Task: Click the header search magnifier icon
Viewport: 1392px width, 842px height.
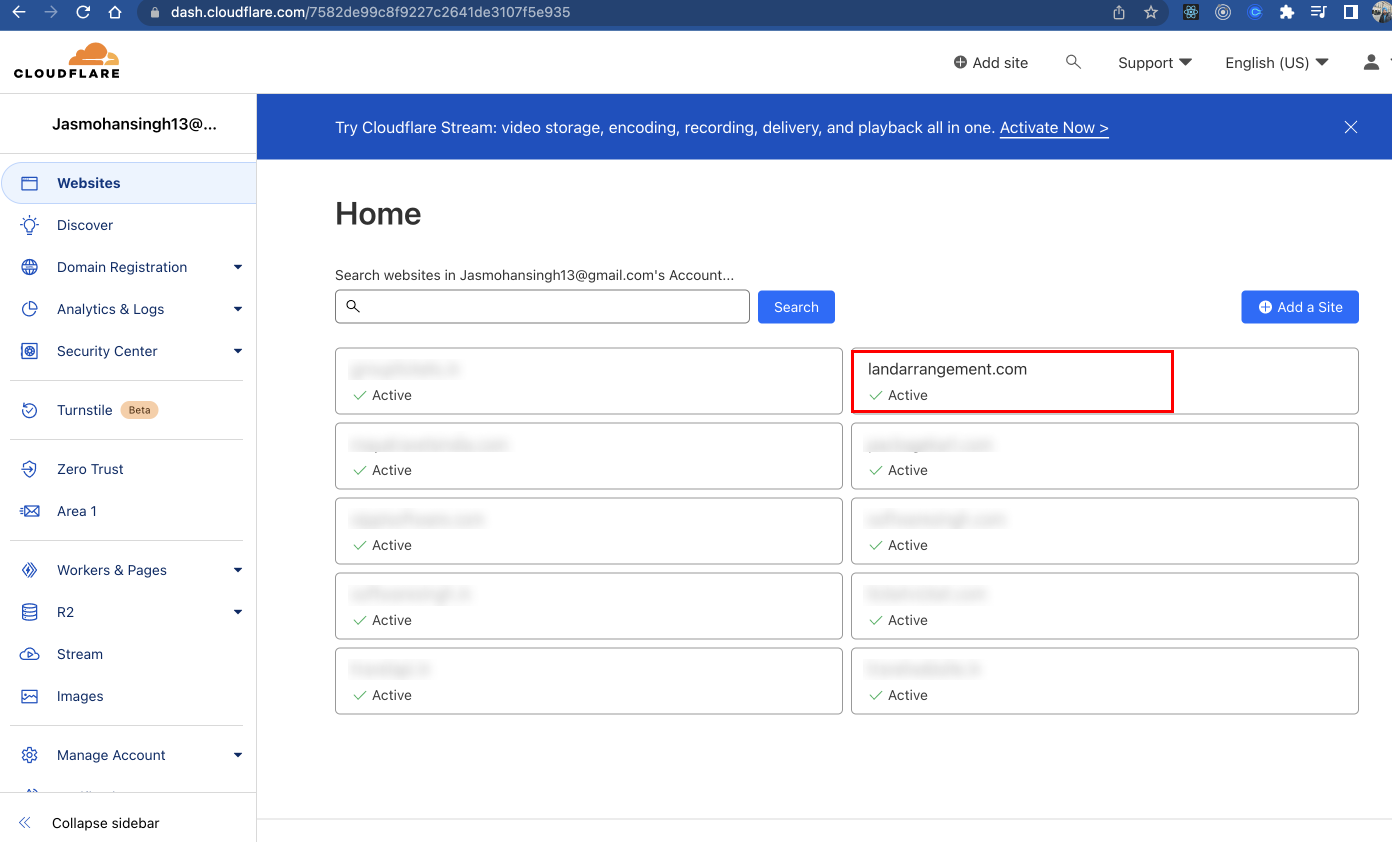Action: coord(1073,62)
